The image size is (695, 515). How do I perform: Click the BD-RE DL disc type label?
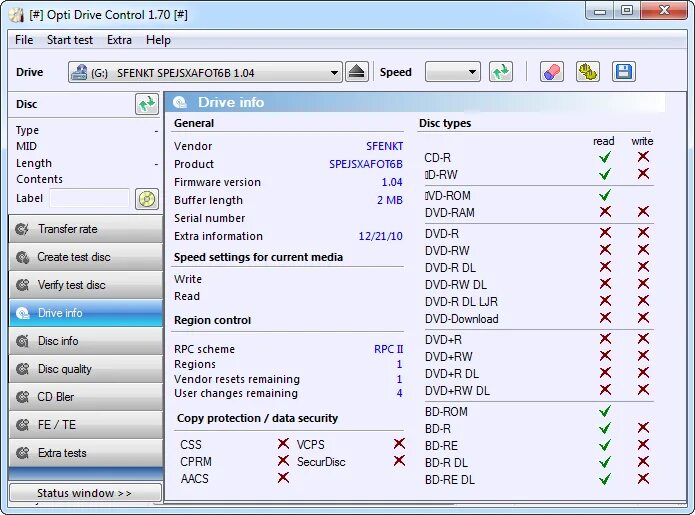point(449,480)
